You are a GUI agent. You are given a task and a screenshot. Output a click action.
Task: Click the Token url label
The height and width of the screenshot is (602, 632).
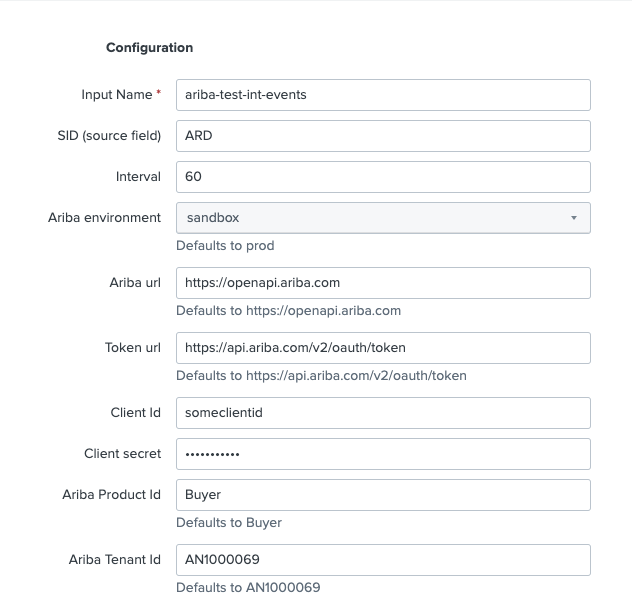point(132,348)
